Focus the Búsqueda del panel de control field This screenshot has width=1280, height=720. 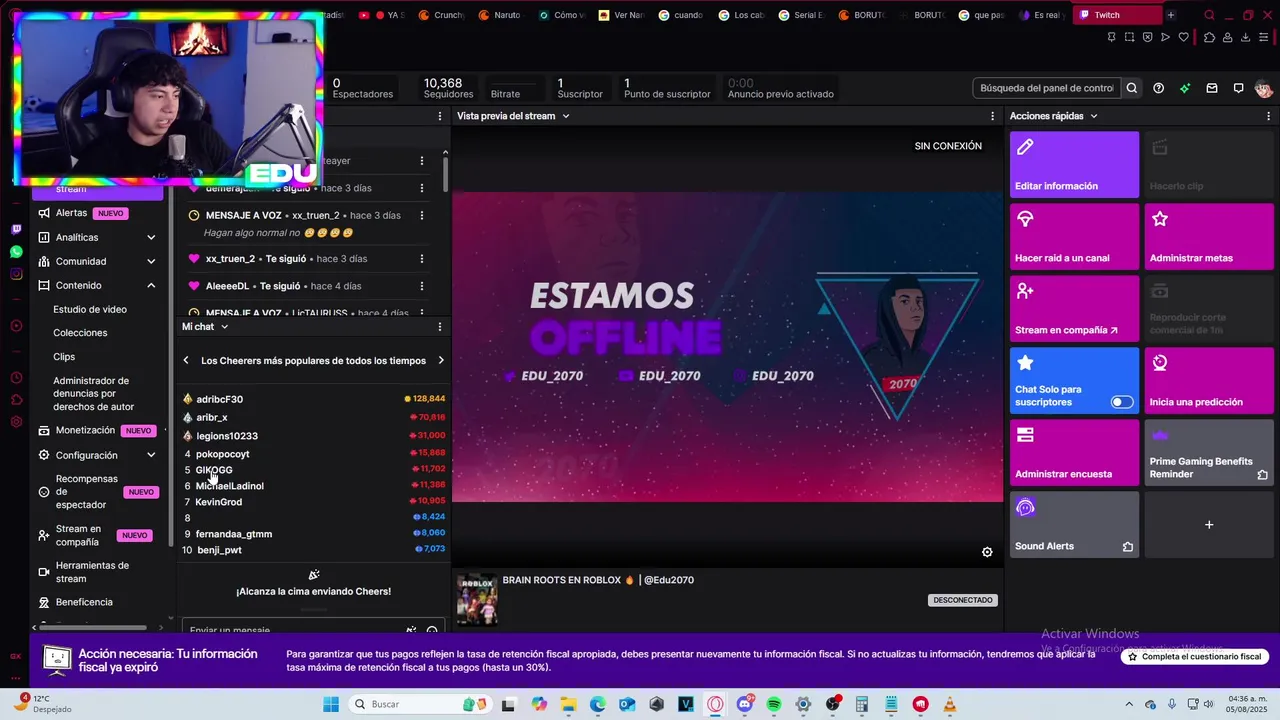[1047, 88]
